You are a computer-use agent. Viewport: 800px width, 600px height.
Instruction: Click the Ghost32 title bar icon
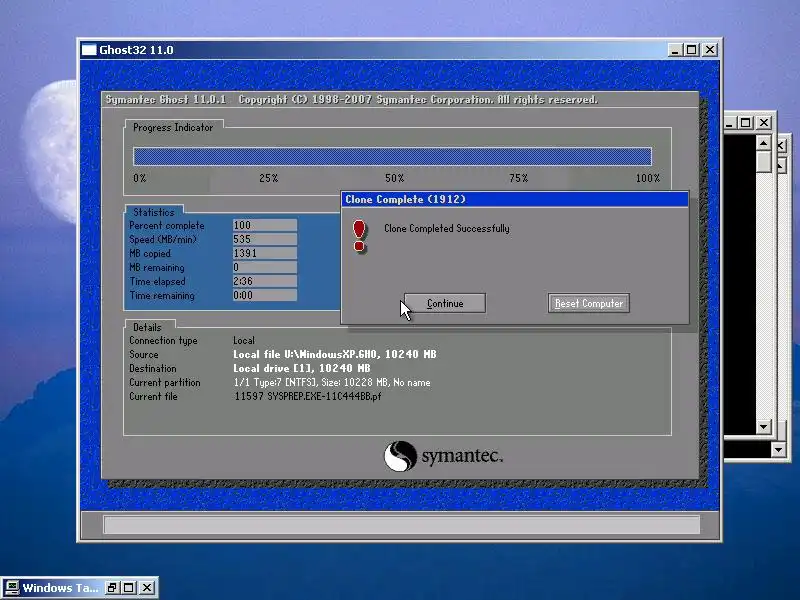[x=89, y=50]
